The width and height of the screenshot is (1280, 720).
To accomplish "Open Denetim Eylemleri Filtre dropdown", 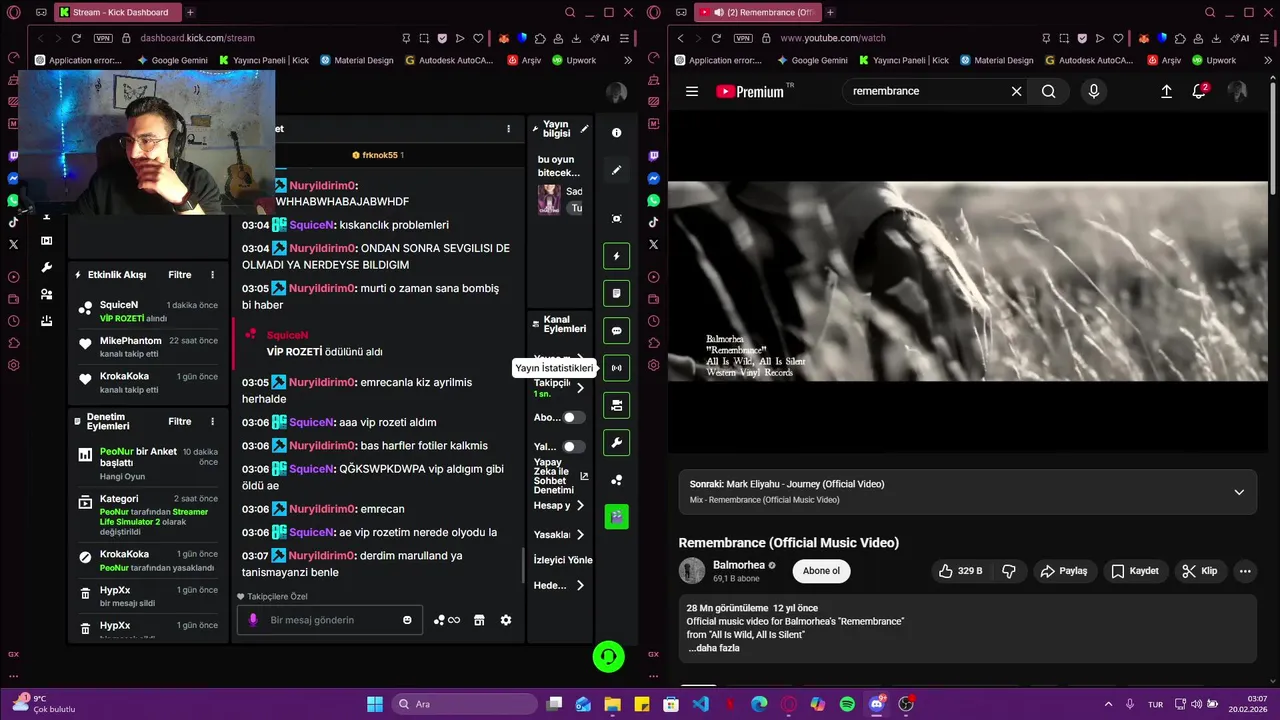I will point(180,422).
